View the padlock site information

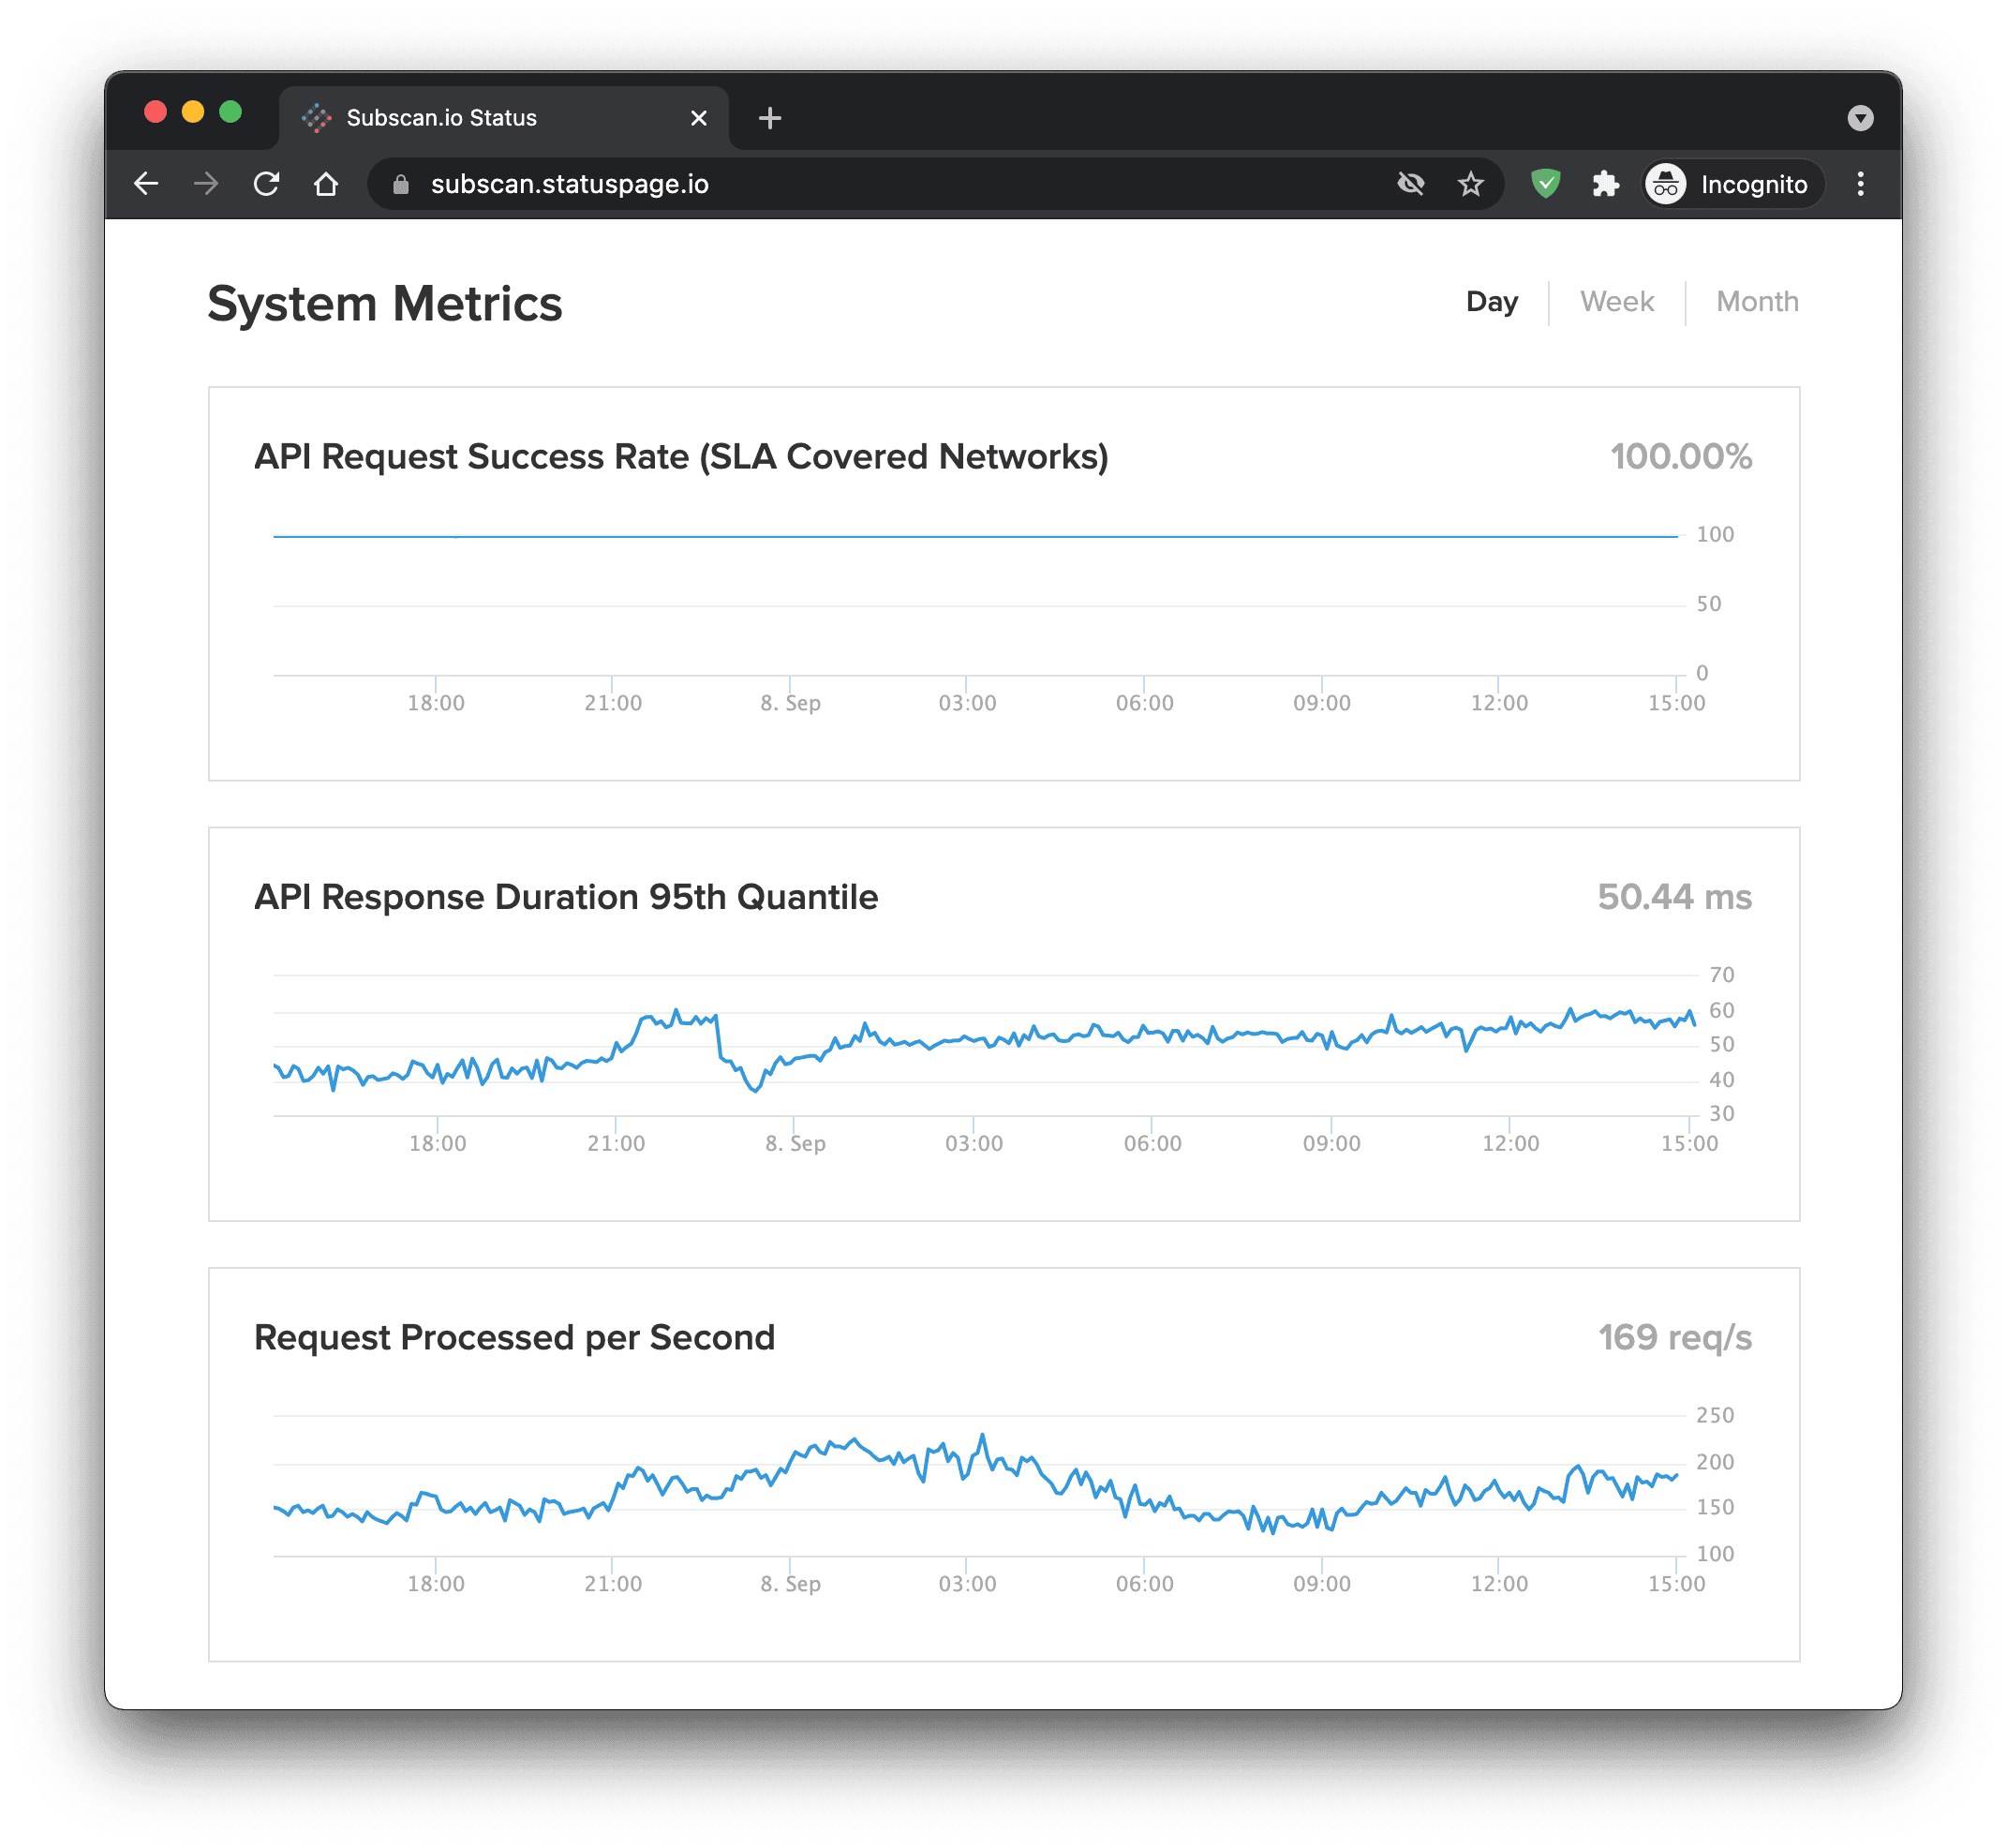(x=401, y=185)
